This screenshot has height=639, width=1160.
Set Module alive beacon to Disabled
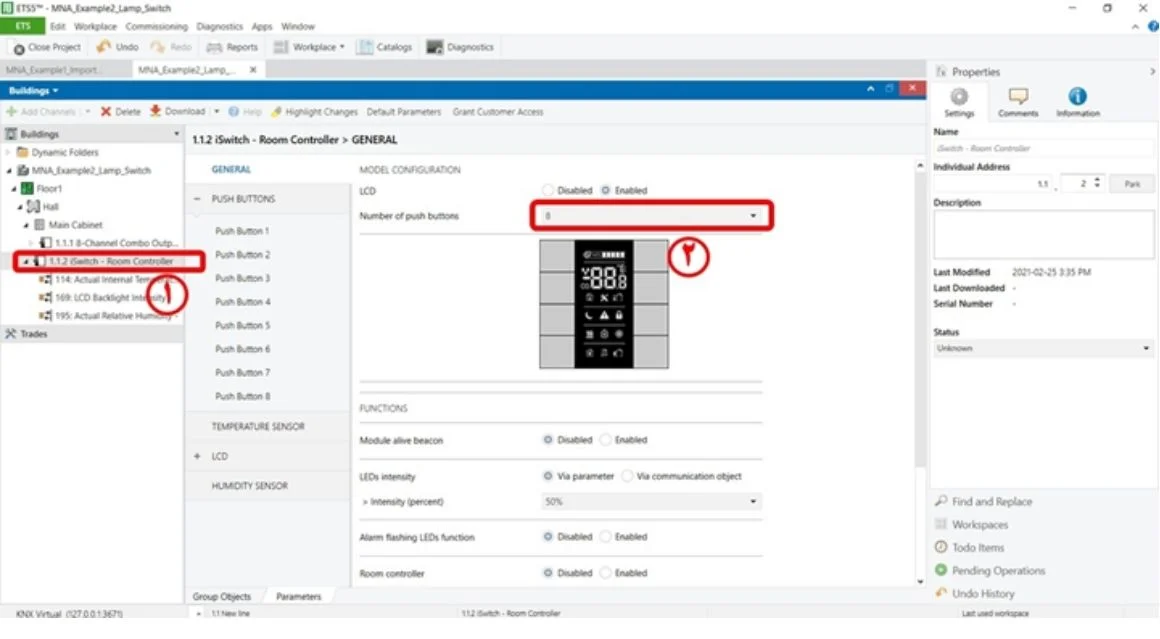547,439
